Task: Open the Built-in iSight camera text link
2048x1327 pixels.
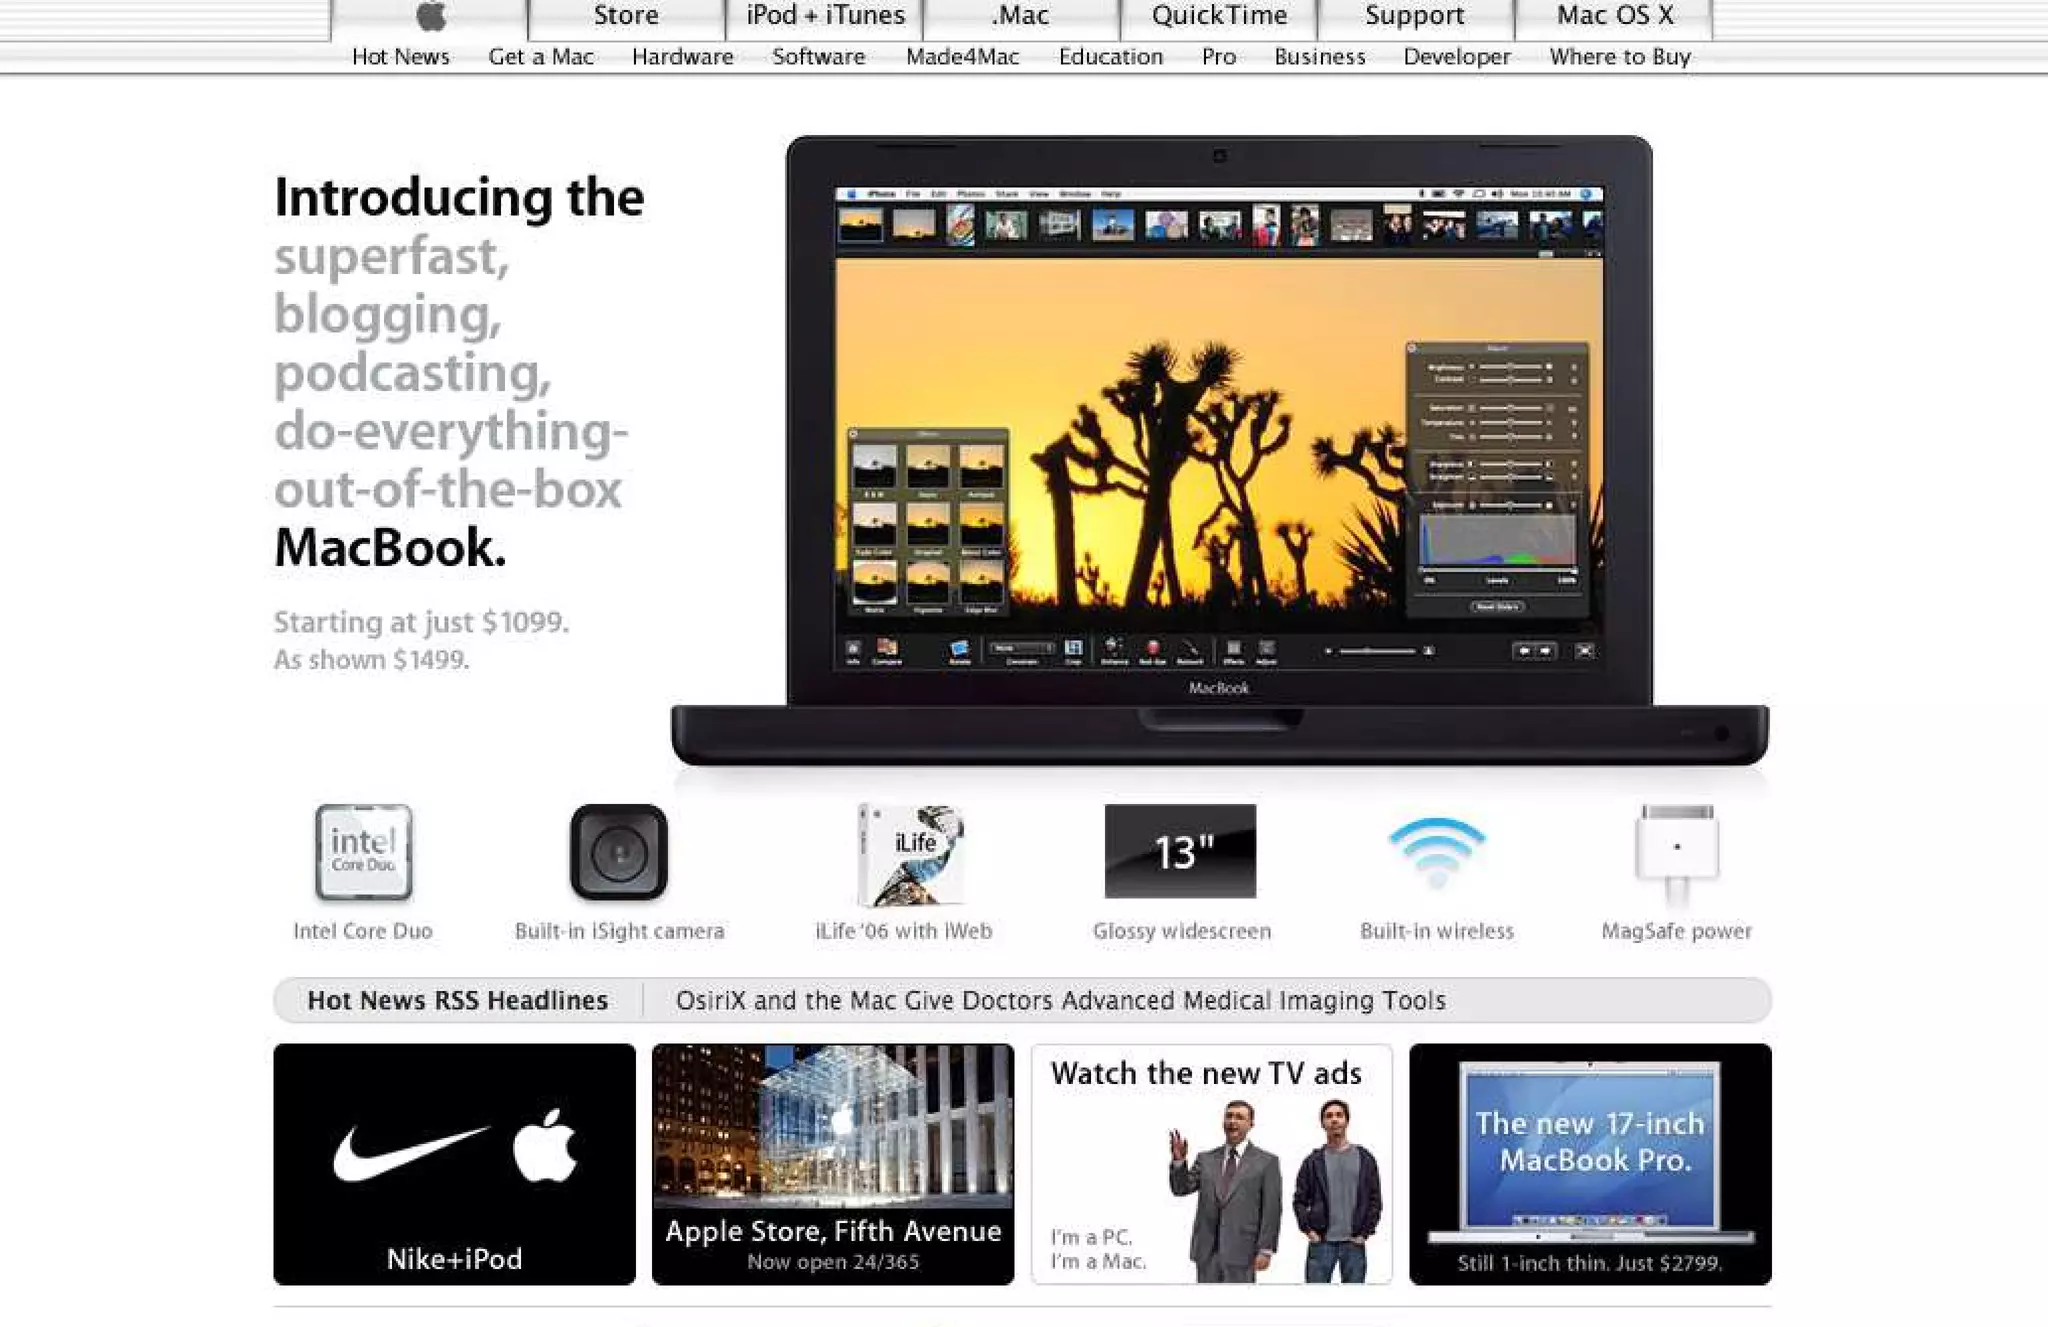Action: 619,931
